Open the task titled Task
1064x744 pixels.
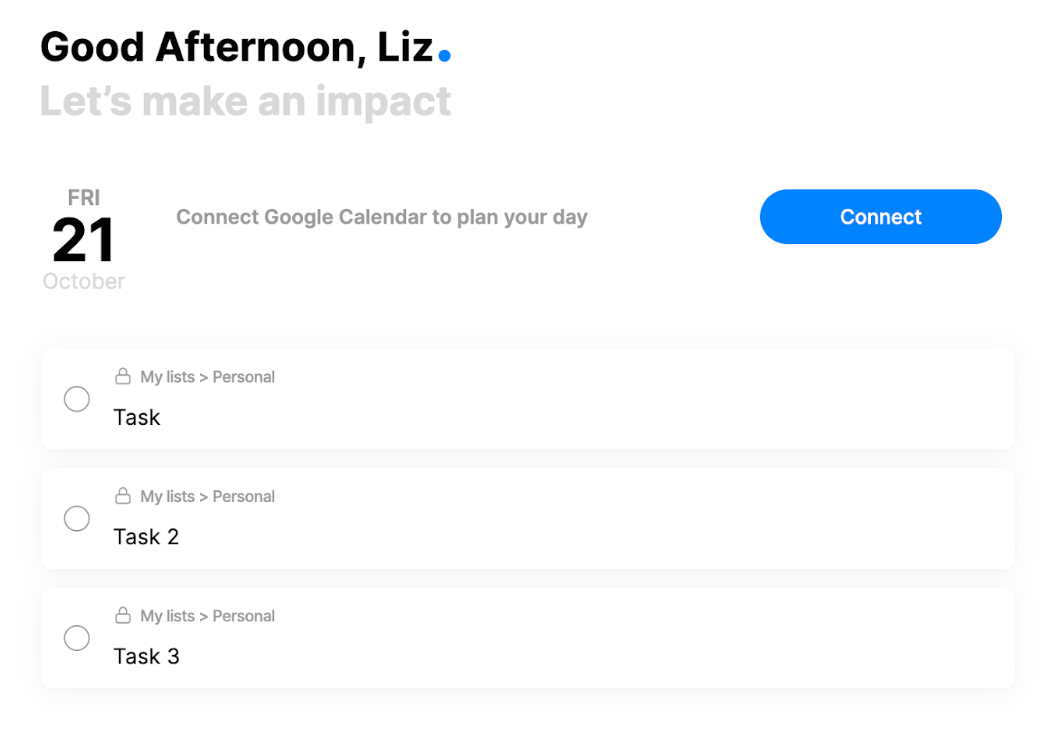pyautogui.click(x=136, y=417)
